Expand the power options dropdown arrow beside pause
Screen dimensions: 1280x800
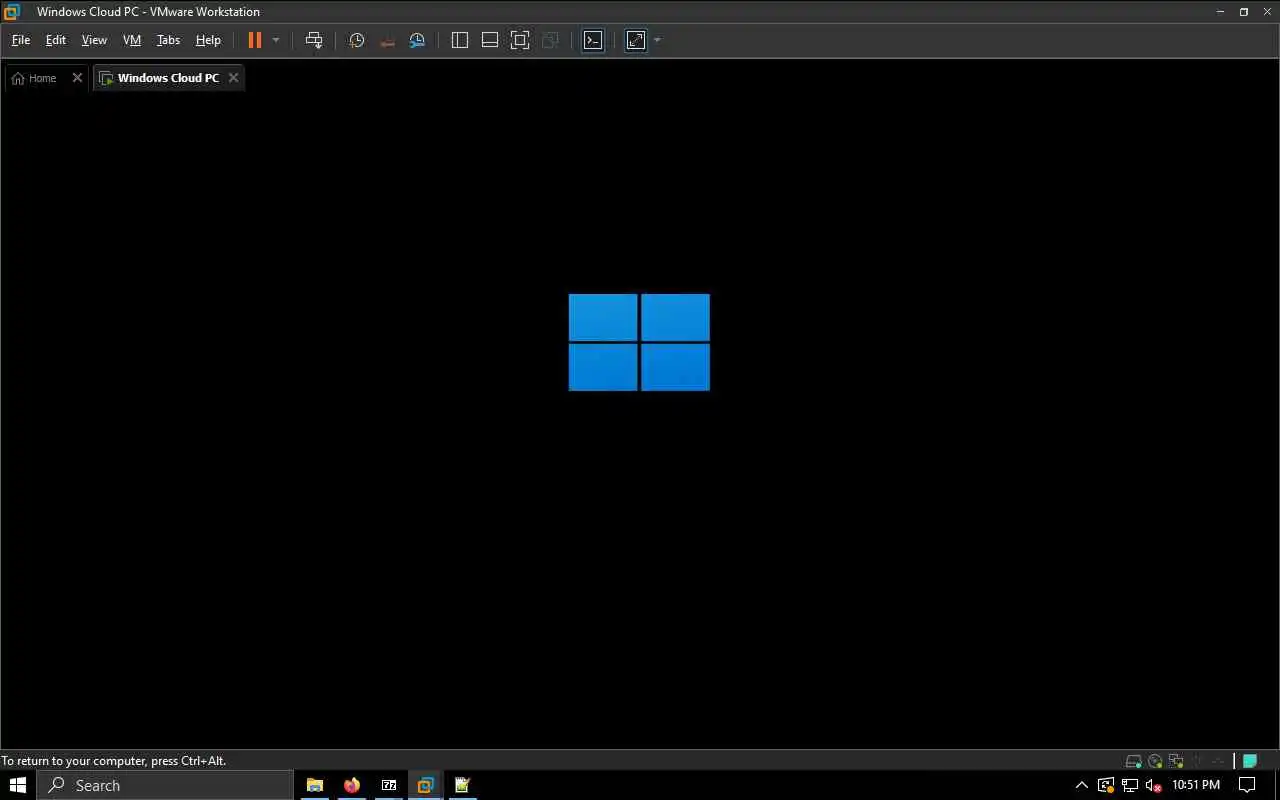[x=276, y=40]
